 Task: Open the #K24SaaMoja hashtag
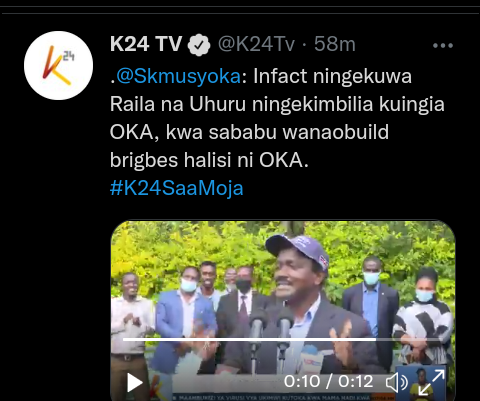tap(177, 188)
